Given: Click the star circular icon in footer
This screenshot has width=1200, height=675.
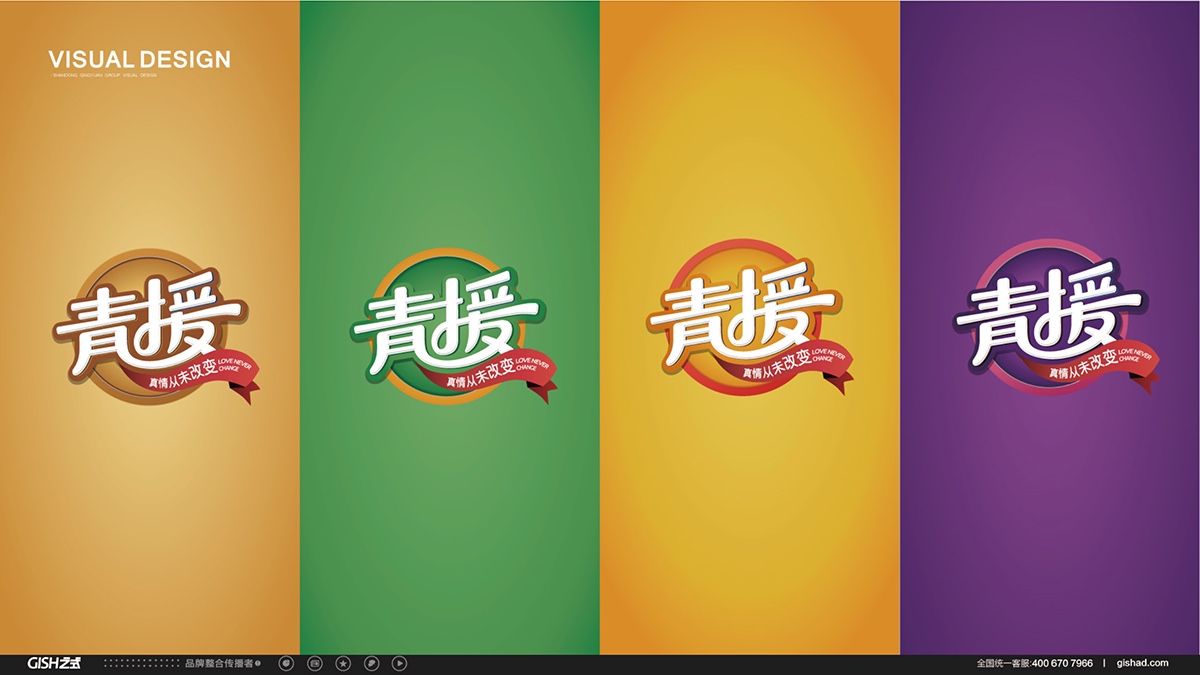Looking at the screenshot, I should [x=343, y=663].
